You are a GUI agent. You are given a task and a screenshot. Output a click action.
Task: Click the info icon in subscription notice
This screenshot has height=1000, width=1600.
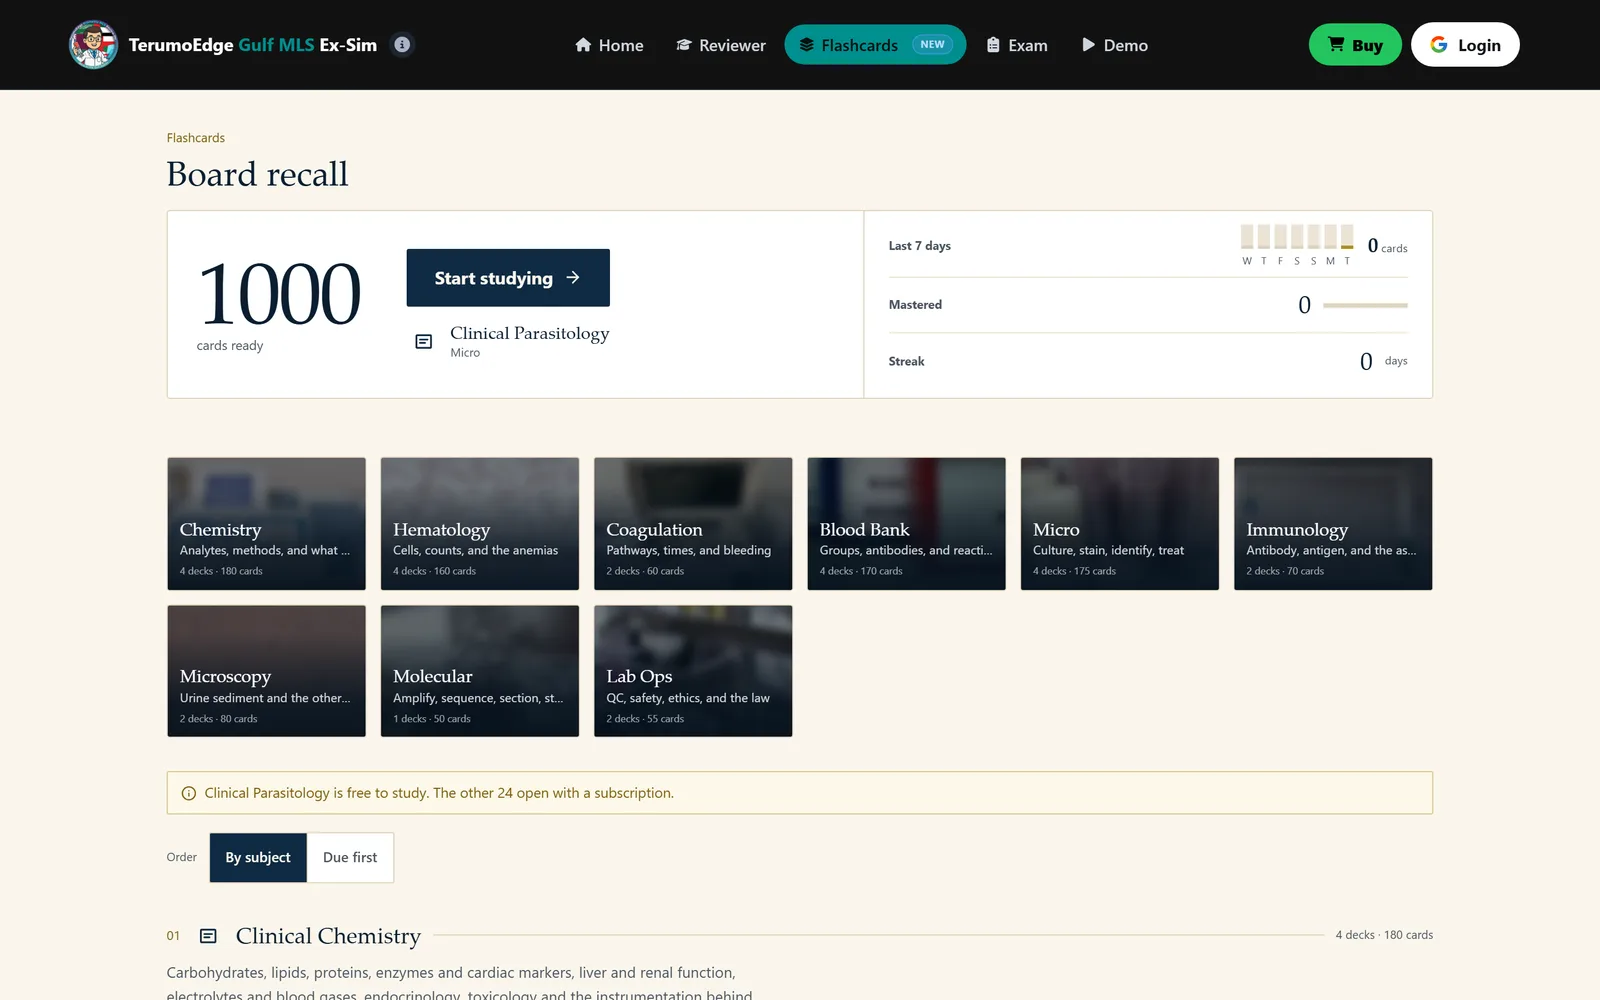coord(188,793)
